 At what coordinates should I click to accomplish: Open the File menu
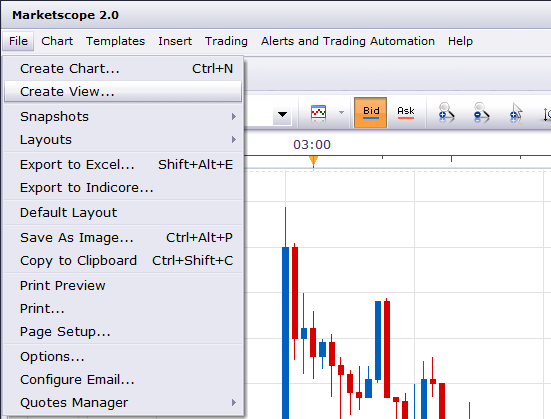[18, 41]
